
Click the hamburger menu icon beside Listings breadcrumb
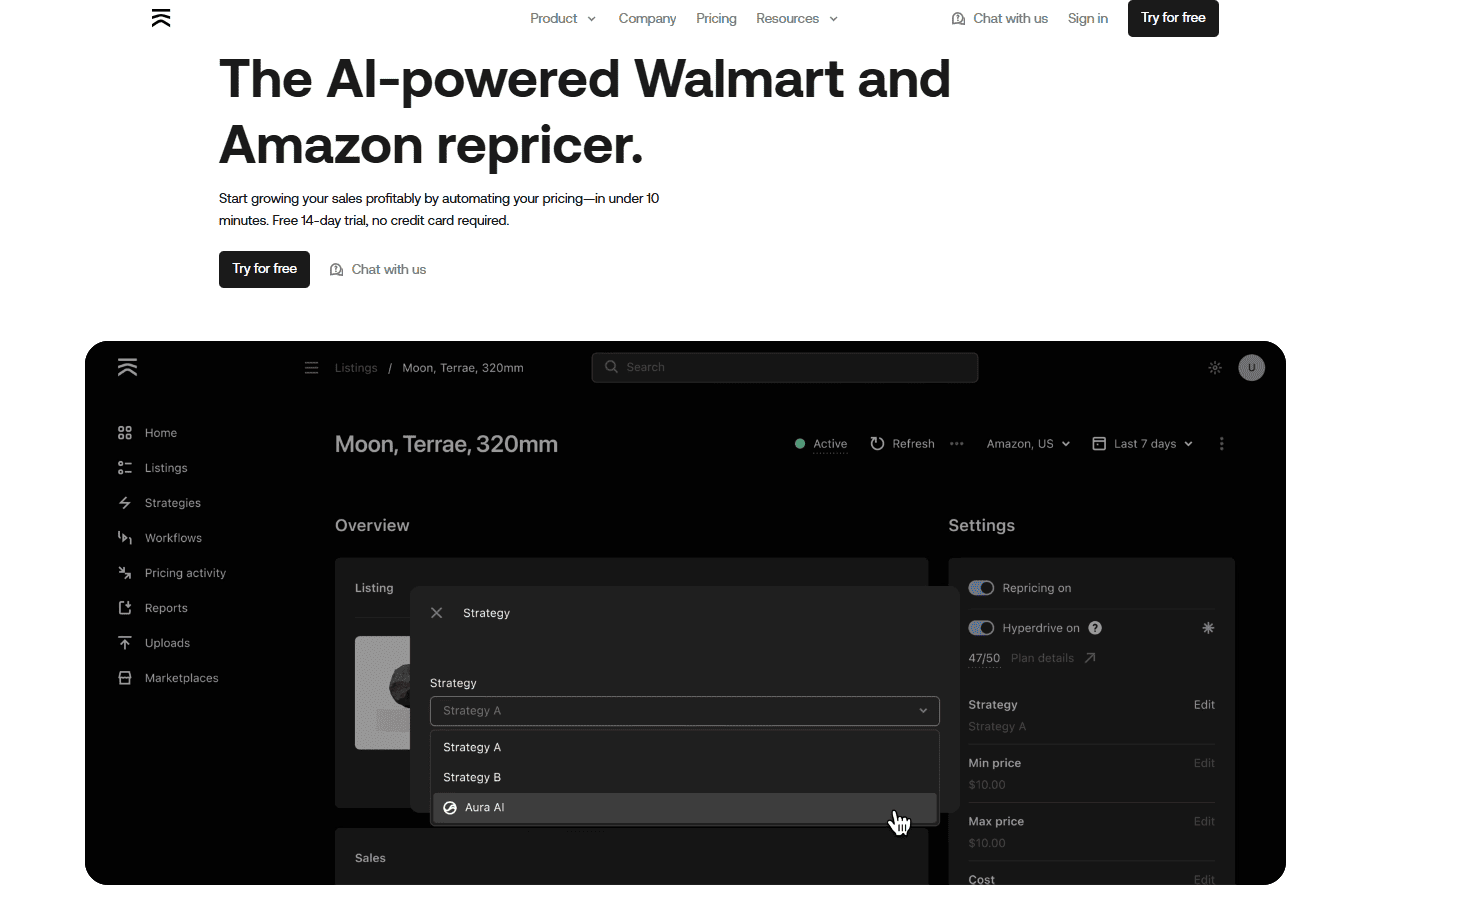(311, 368)
